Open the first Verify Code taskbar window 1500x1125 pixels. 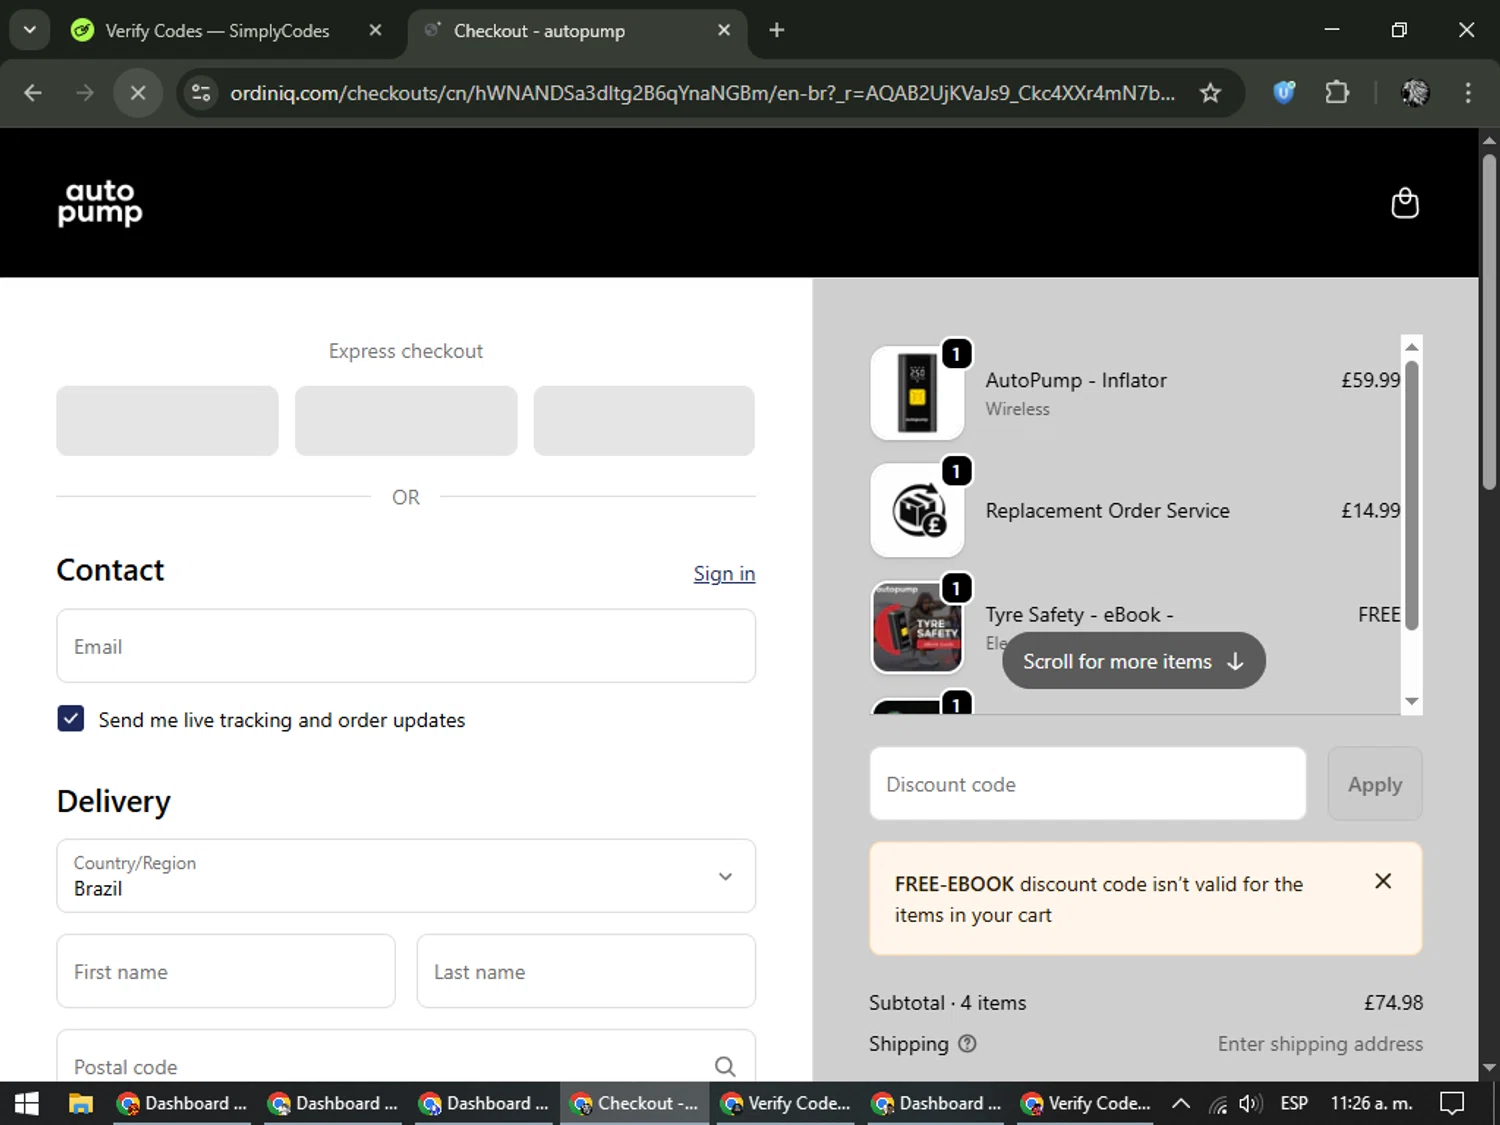[x=786, y=1103]
